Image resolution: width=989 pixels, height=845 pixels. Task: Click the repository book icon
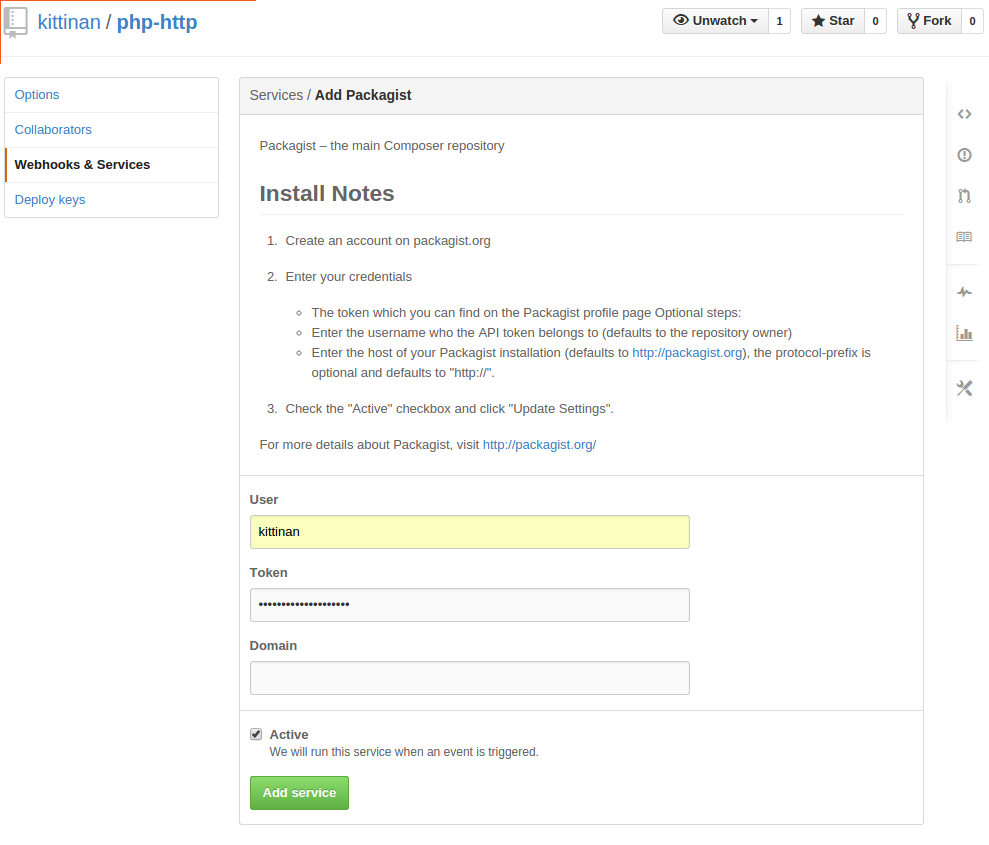pos(16,22)
